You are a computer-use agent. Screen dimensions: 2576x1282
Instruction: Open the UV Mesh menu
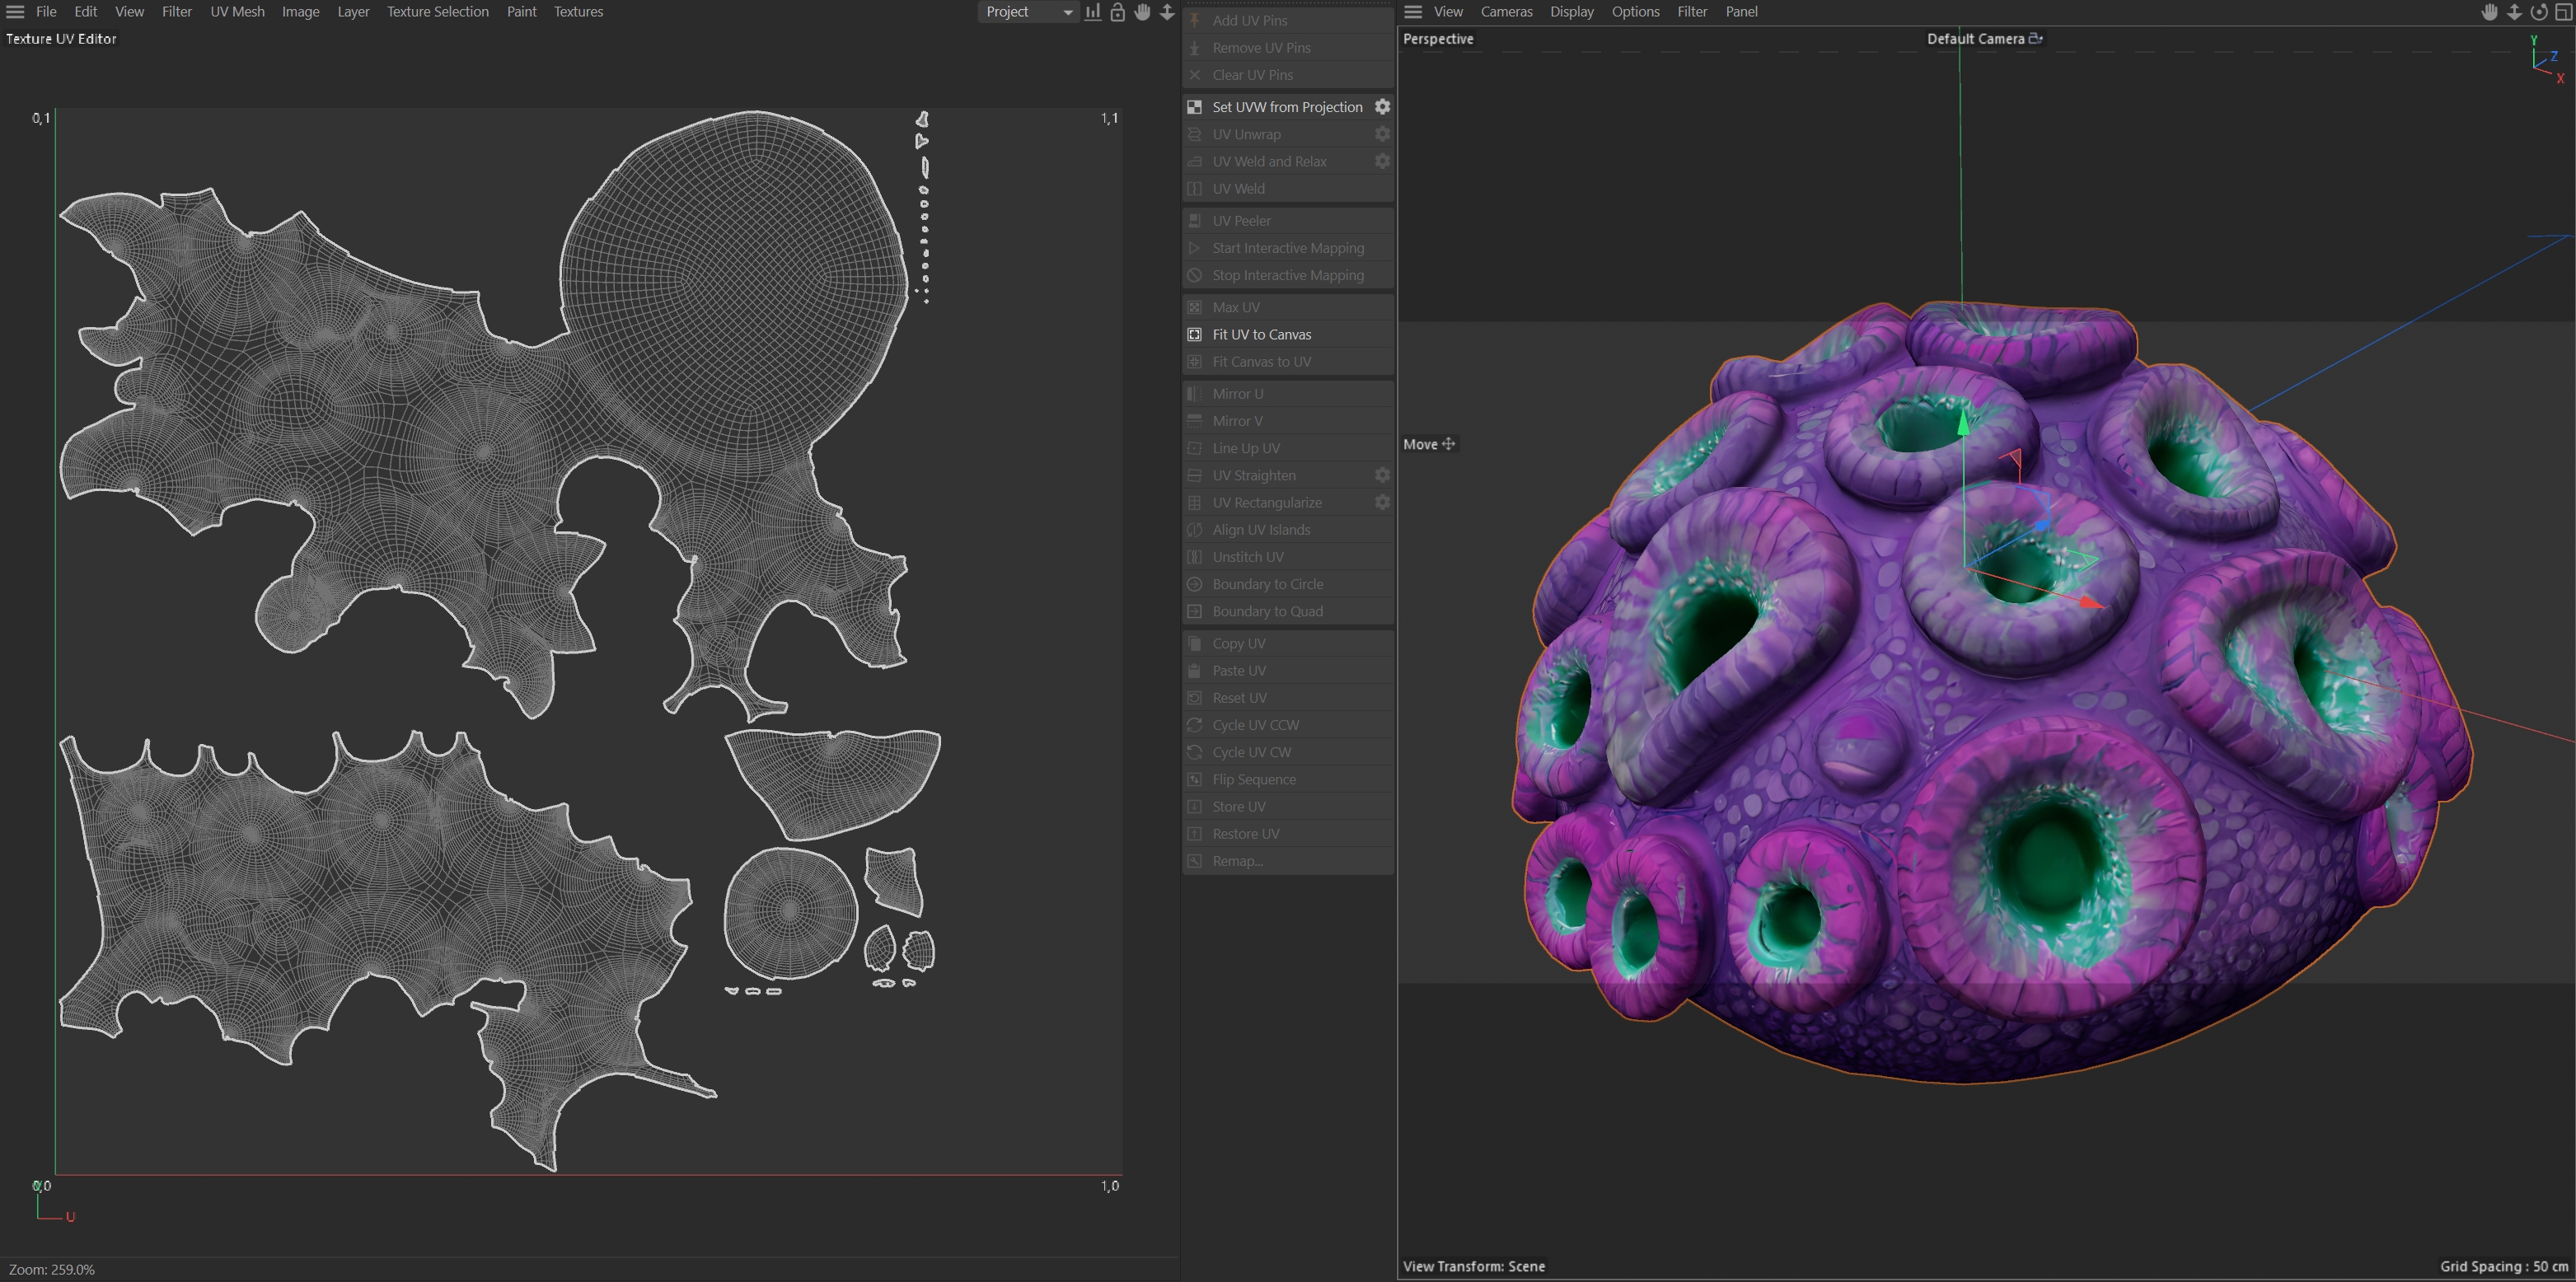click(x=237, y=12)
